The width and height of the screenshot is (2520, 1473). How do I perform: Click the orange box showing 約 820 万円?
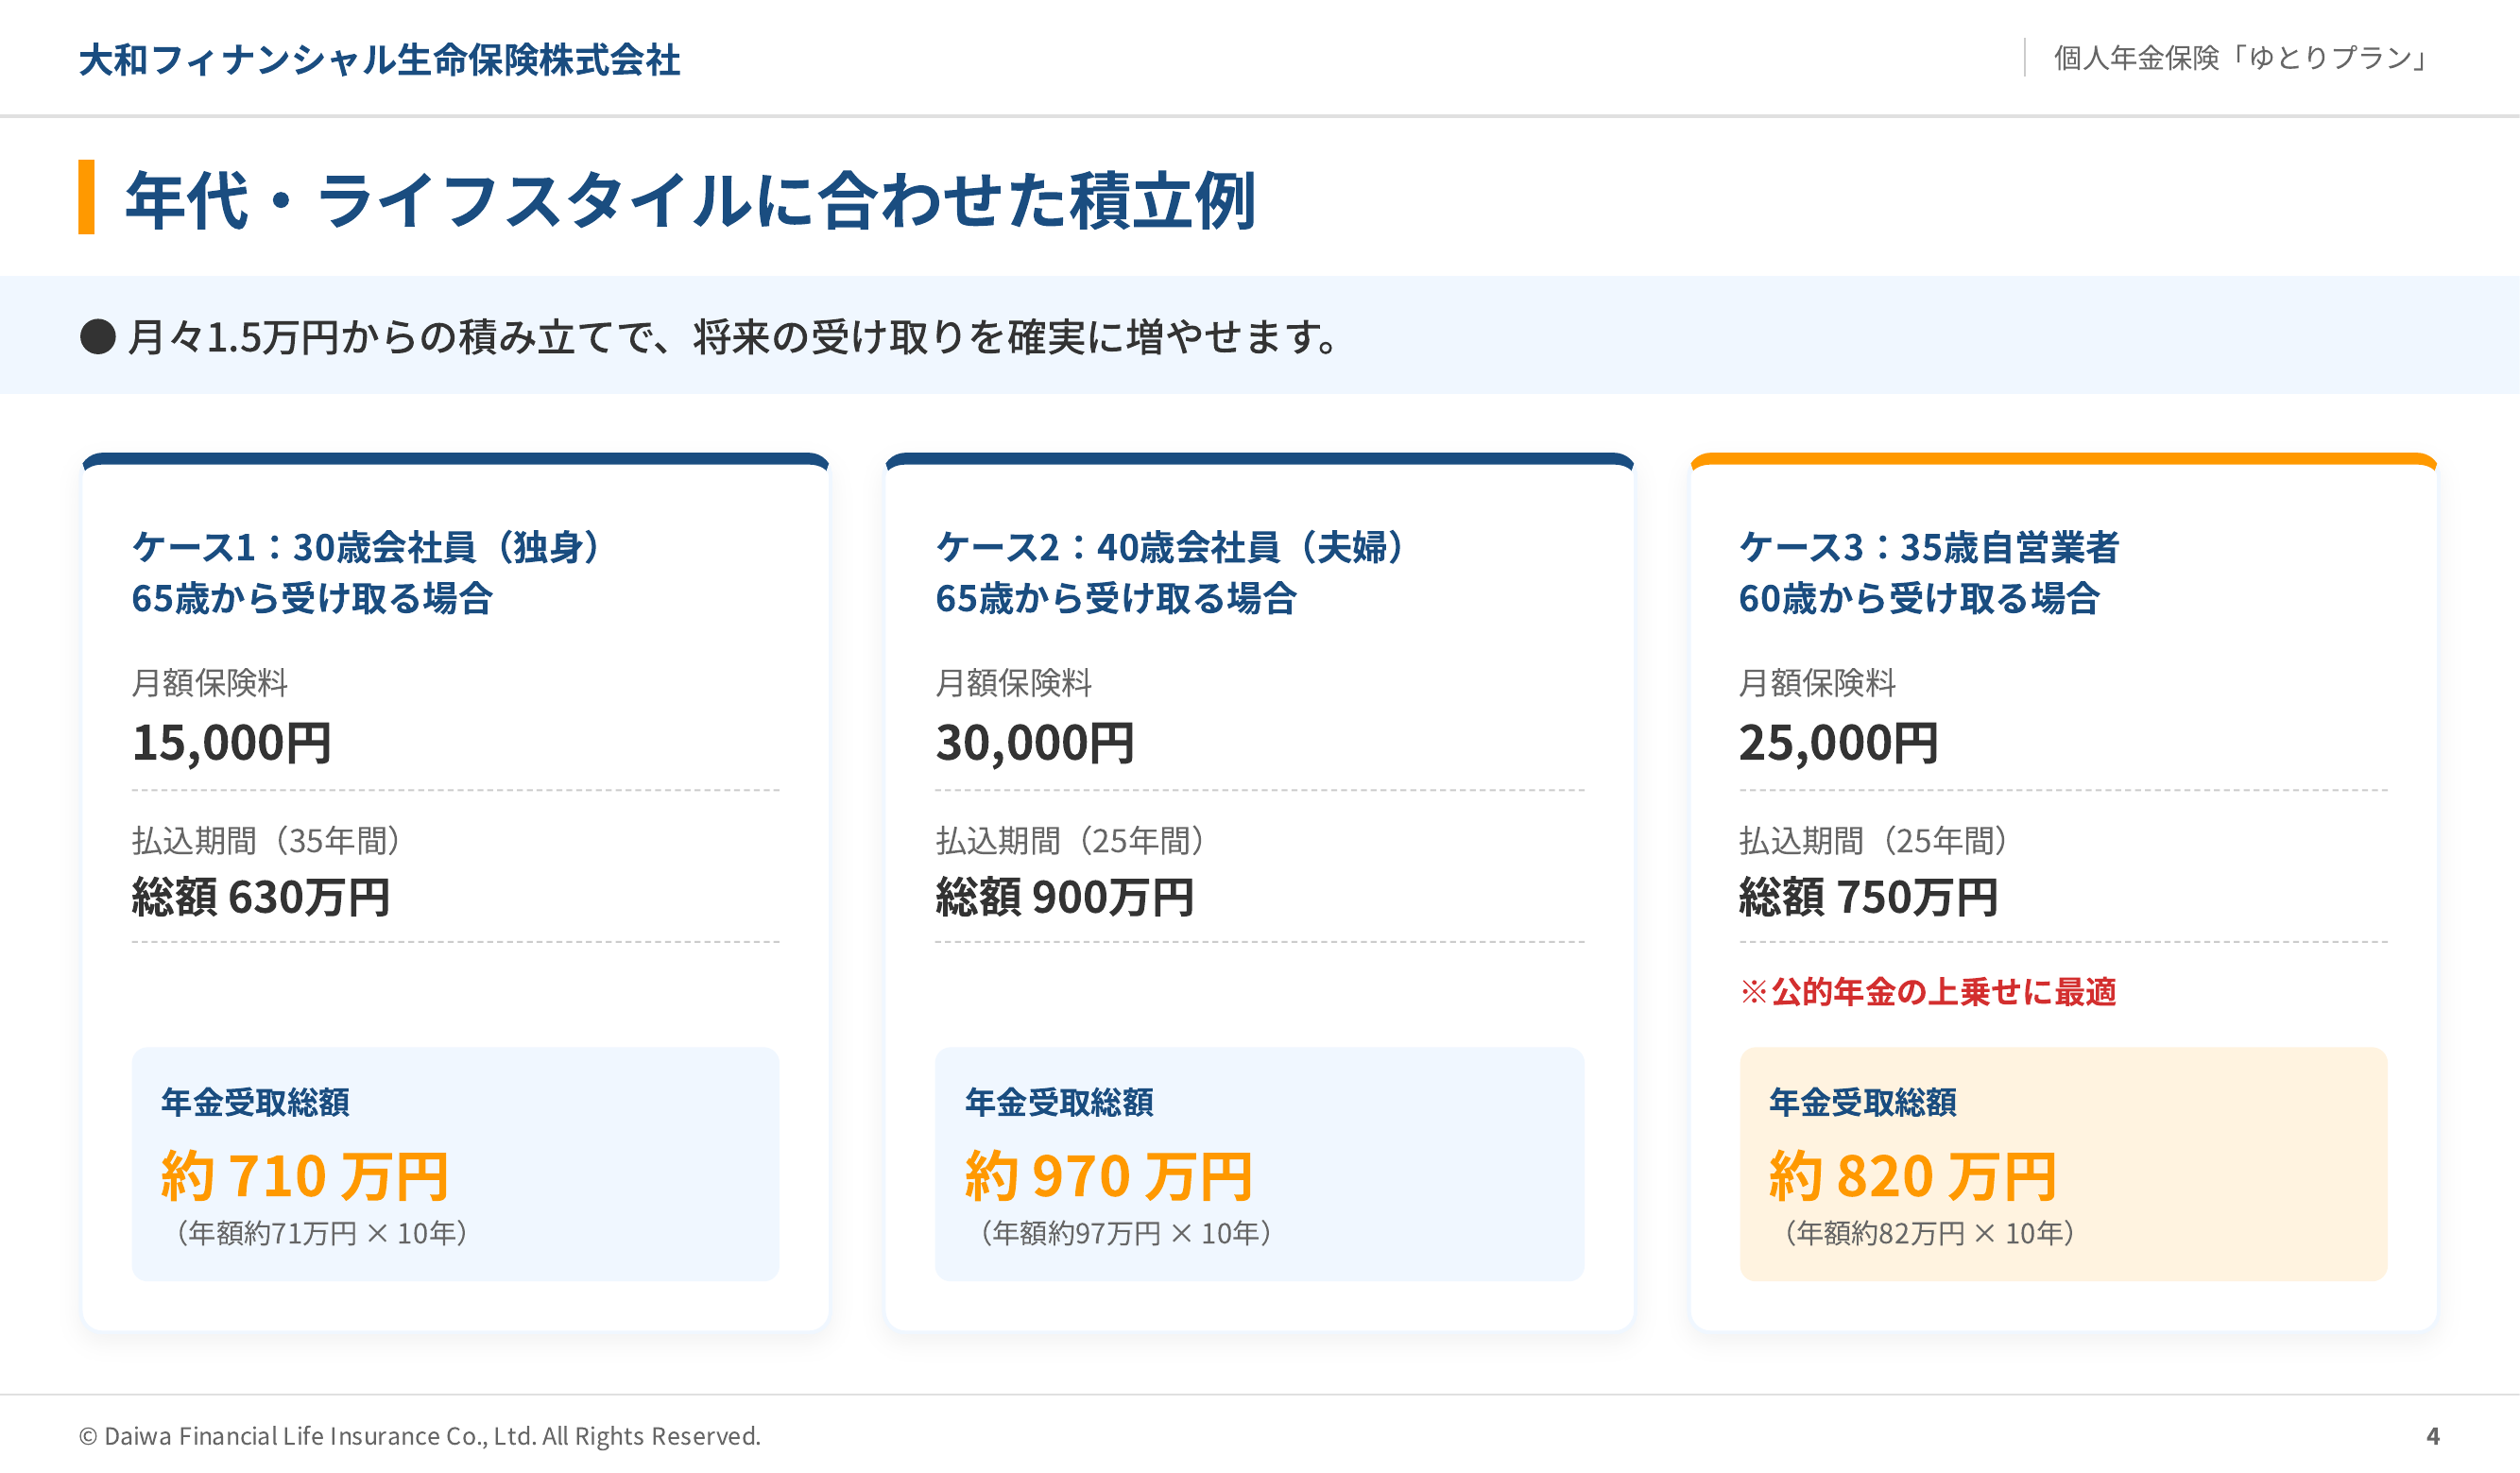tap(2063, 1163)
